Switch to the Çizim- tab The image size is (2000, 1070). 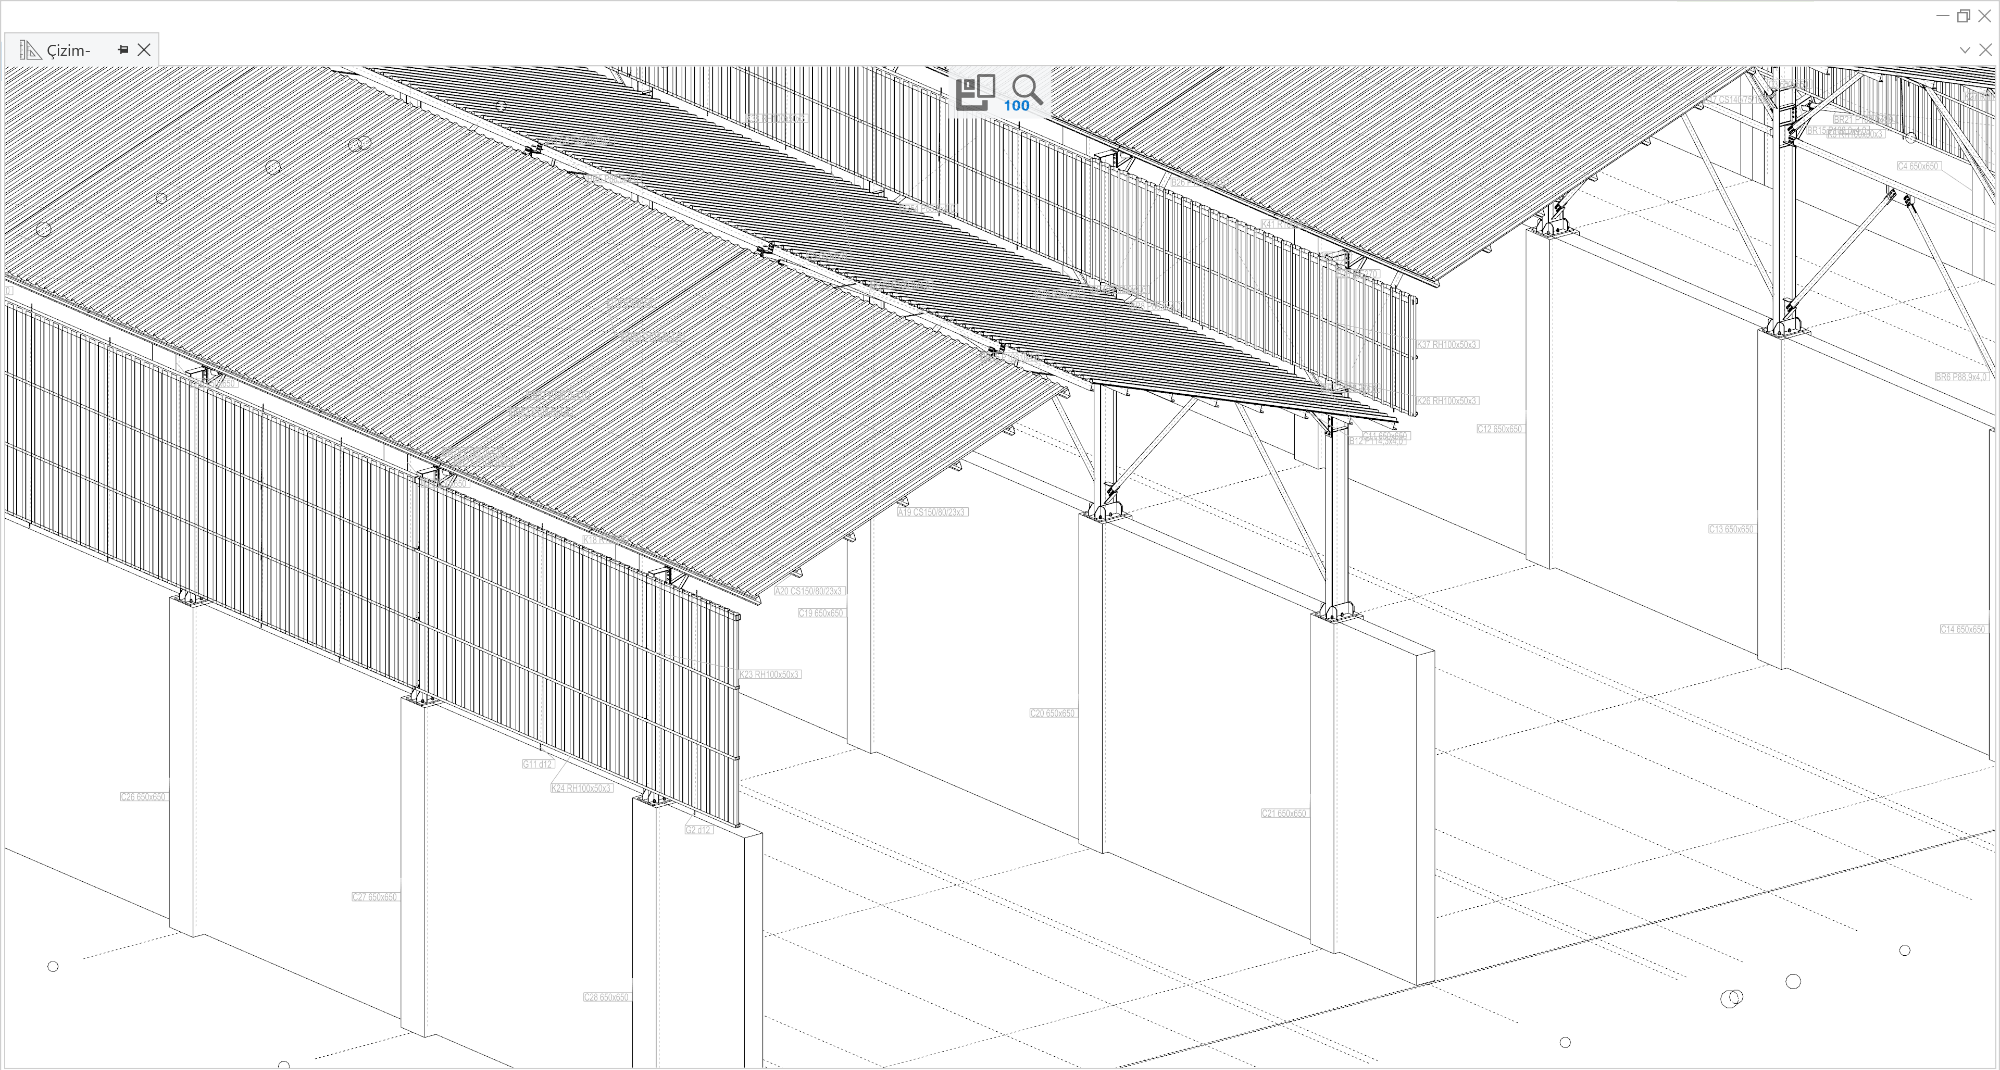[68, 50]
